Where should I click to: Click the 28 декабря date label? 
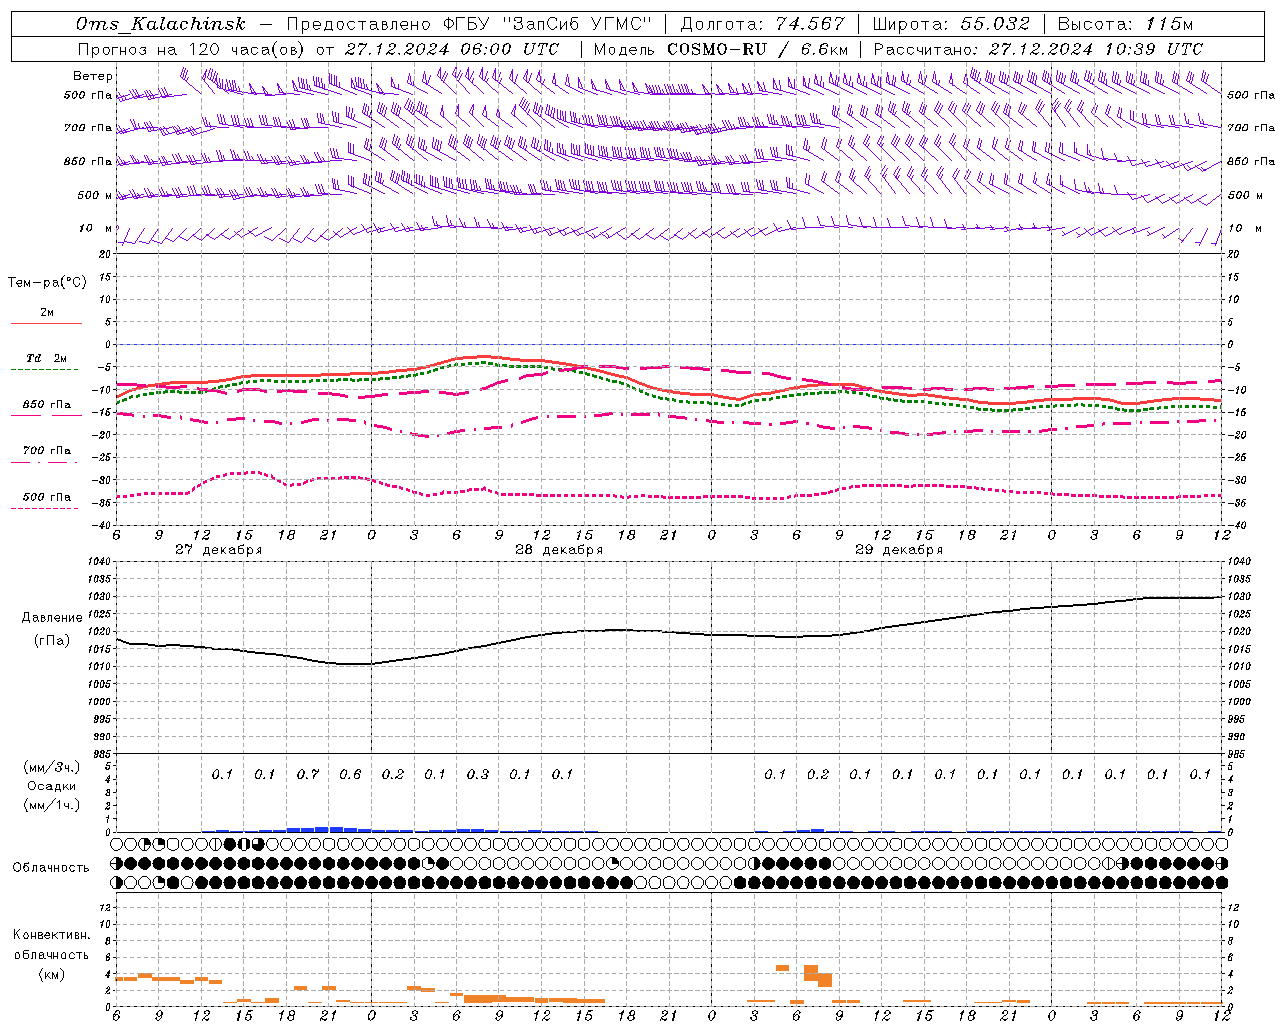point(559,550)
